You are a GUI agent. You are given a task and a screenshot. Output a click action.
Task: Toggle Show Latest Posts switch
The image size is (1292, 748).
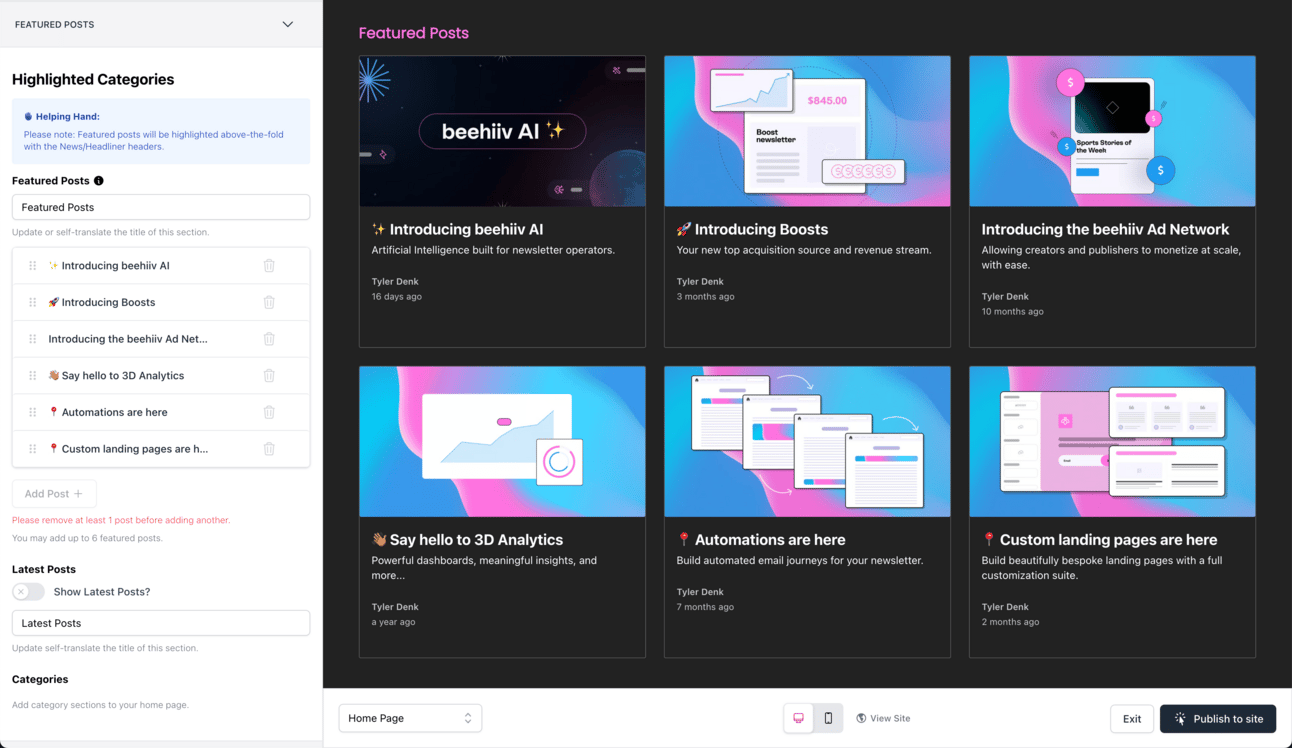28,592
